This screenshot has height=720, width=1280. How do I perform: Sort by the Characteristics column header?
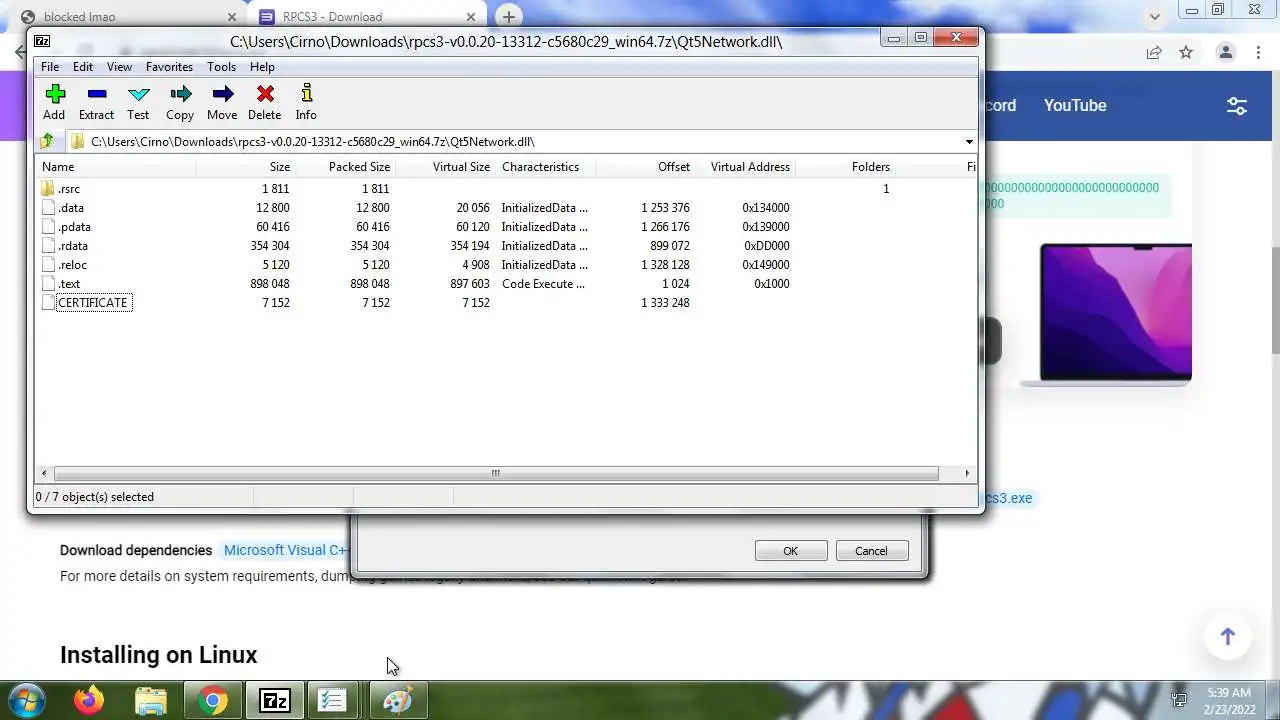click(546, 167)
